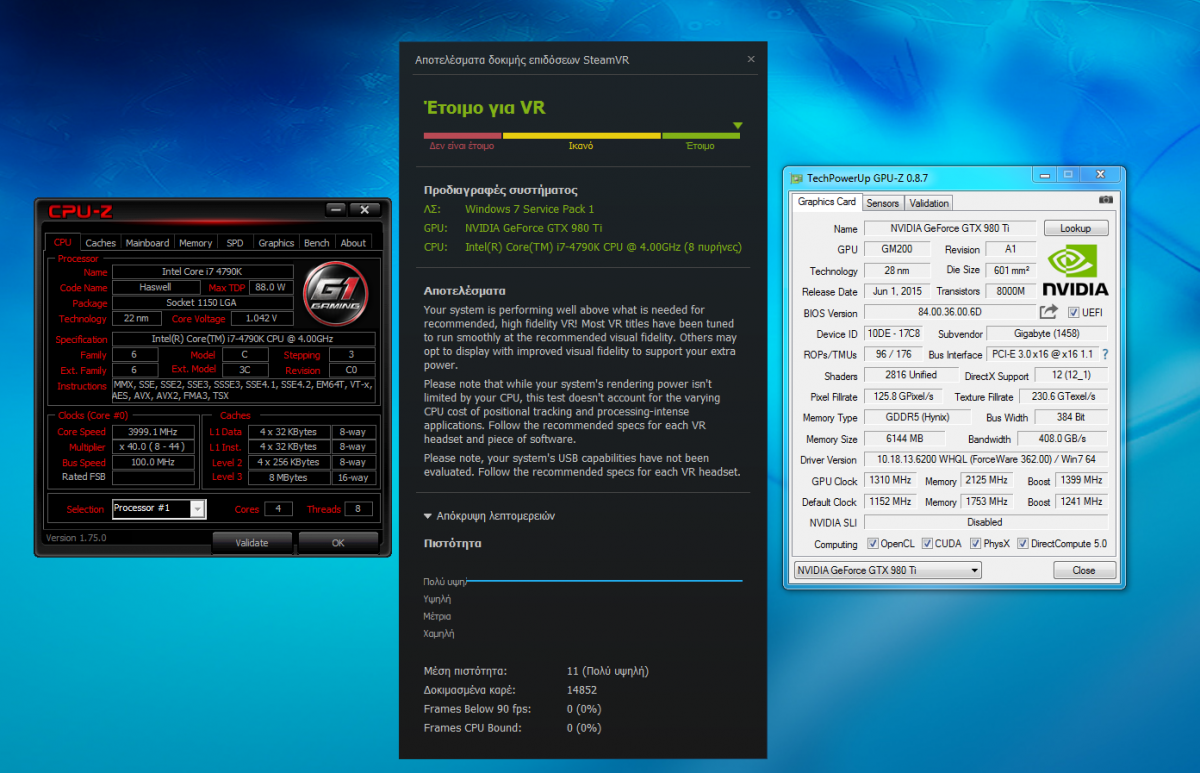Click the Subvendor value Gigabyte (1458)
This screenshot has height=773, width=1200.
[x=1048, y=334]
